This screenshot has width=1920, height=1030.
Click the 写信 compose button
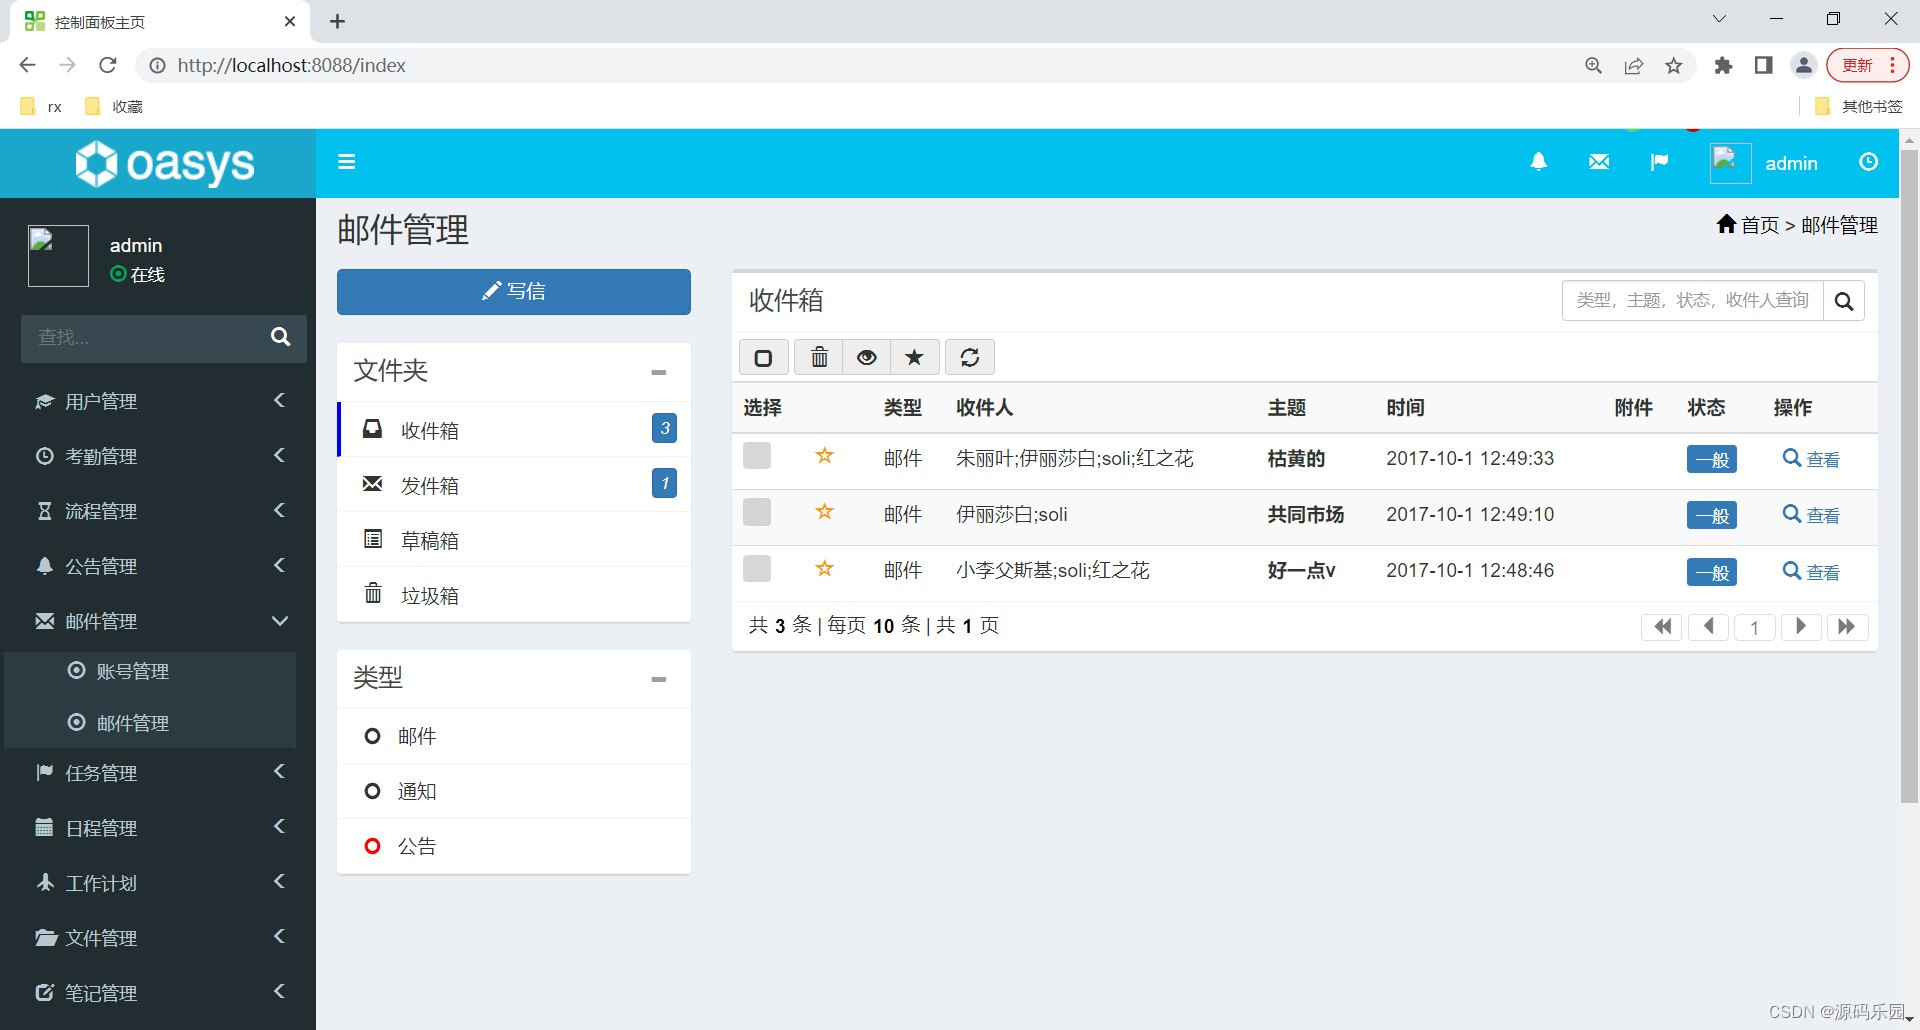click(513, 291)
